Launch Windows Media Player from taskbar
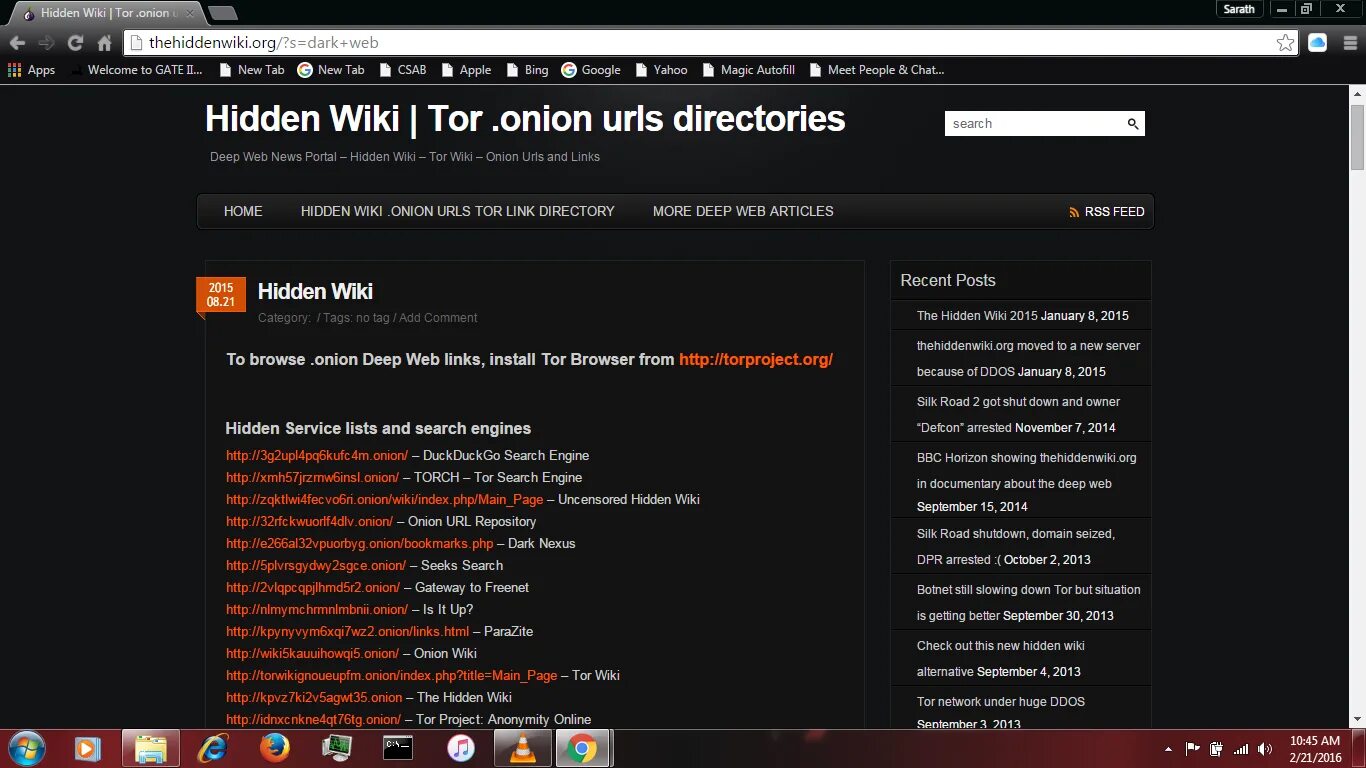Viewport: 1366px width, 768px height. click(x=87, y=748)
